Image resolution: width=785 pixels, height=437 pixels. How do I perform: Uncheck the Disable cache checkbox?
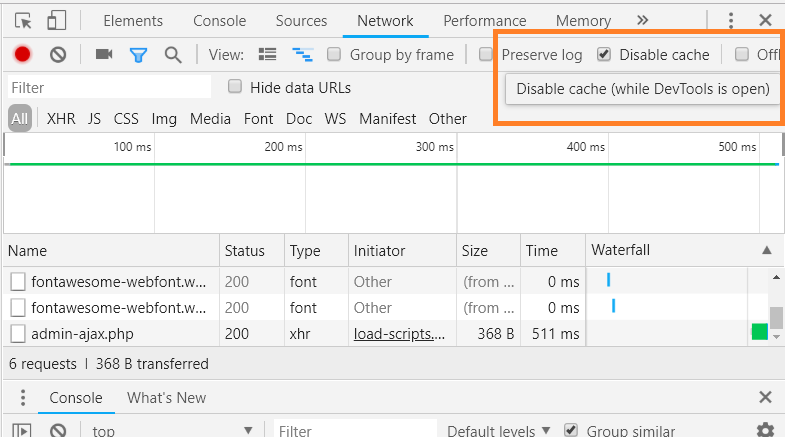click(604, 55)
